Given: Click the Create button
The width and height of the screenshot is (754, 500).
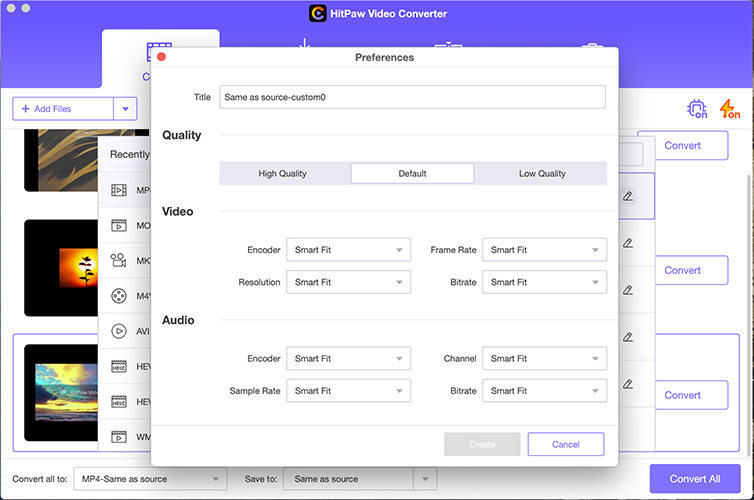Looking at the screenshot, I should point(482,444).
